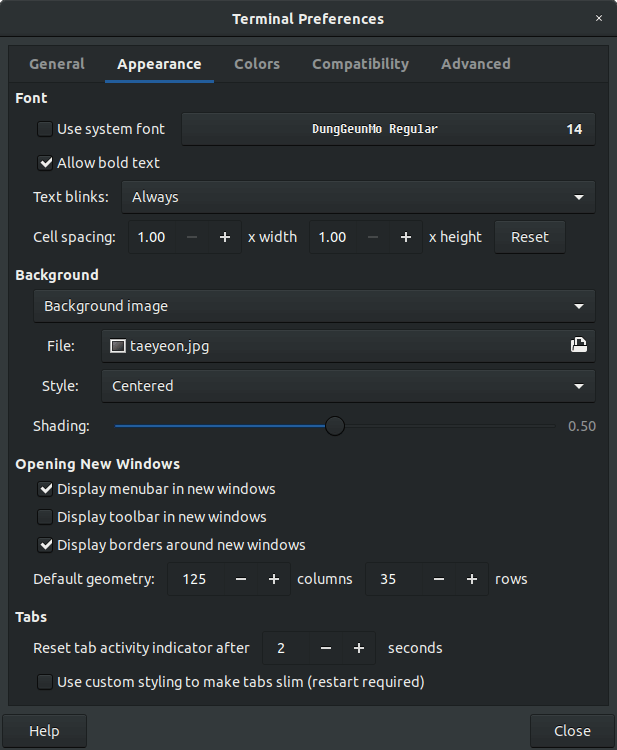
Task: Enable the Use system font checkbox
Action: click(45, 129)
